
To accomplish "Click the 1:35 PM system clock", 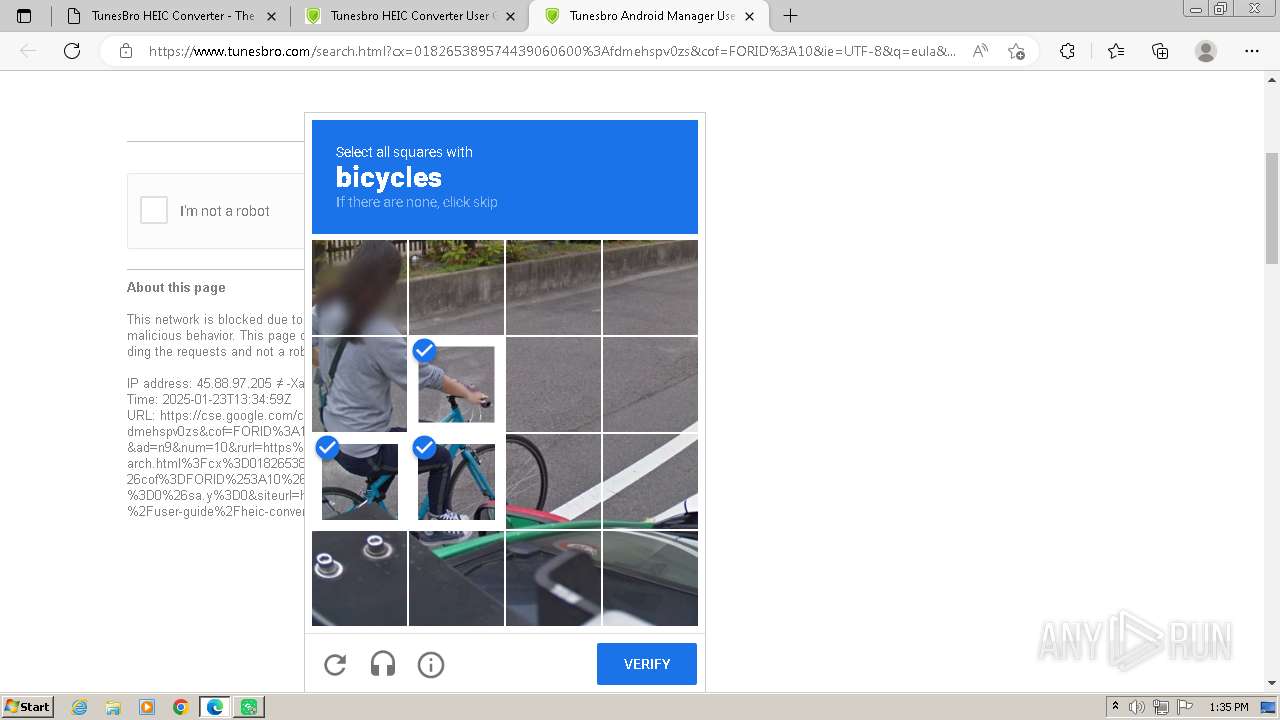I will coord(1229,707).
